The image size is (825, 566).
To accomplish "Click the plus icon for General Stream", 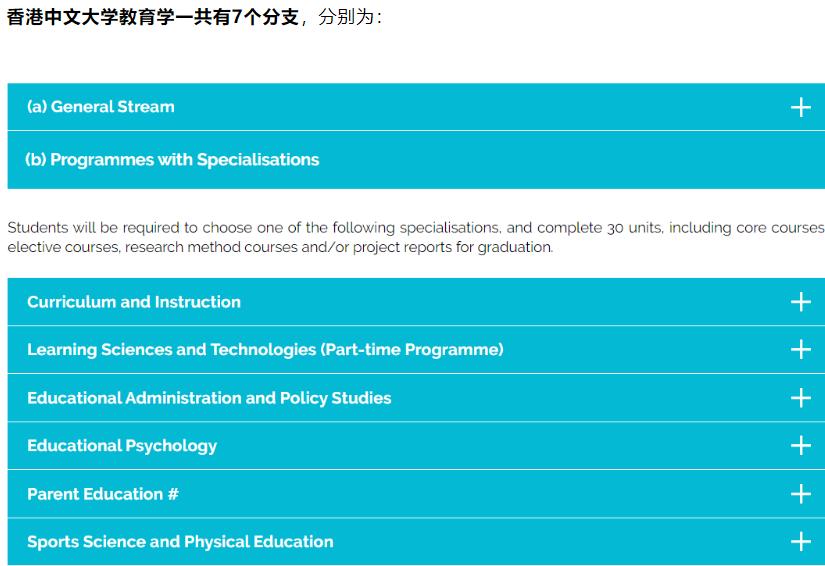I will tap(800, 107).
